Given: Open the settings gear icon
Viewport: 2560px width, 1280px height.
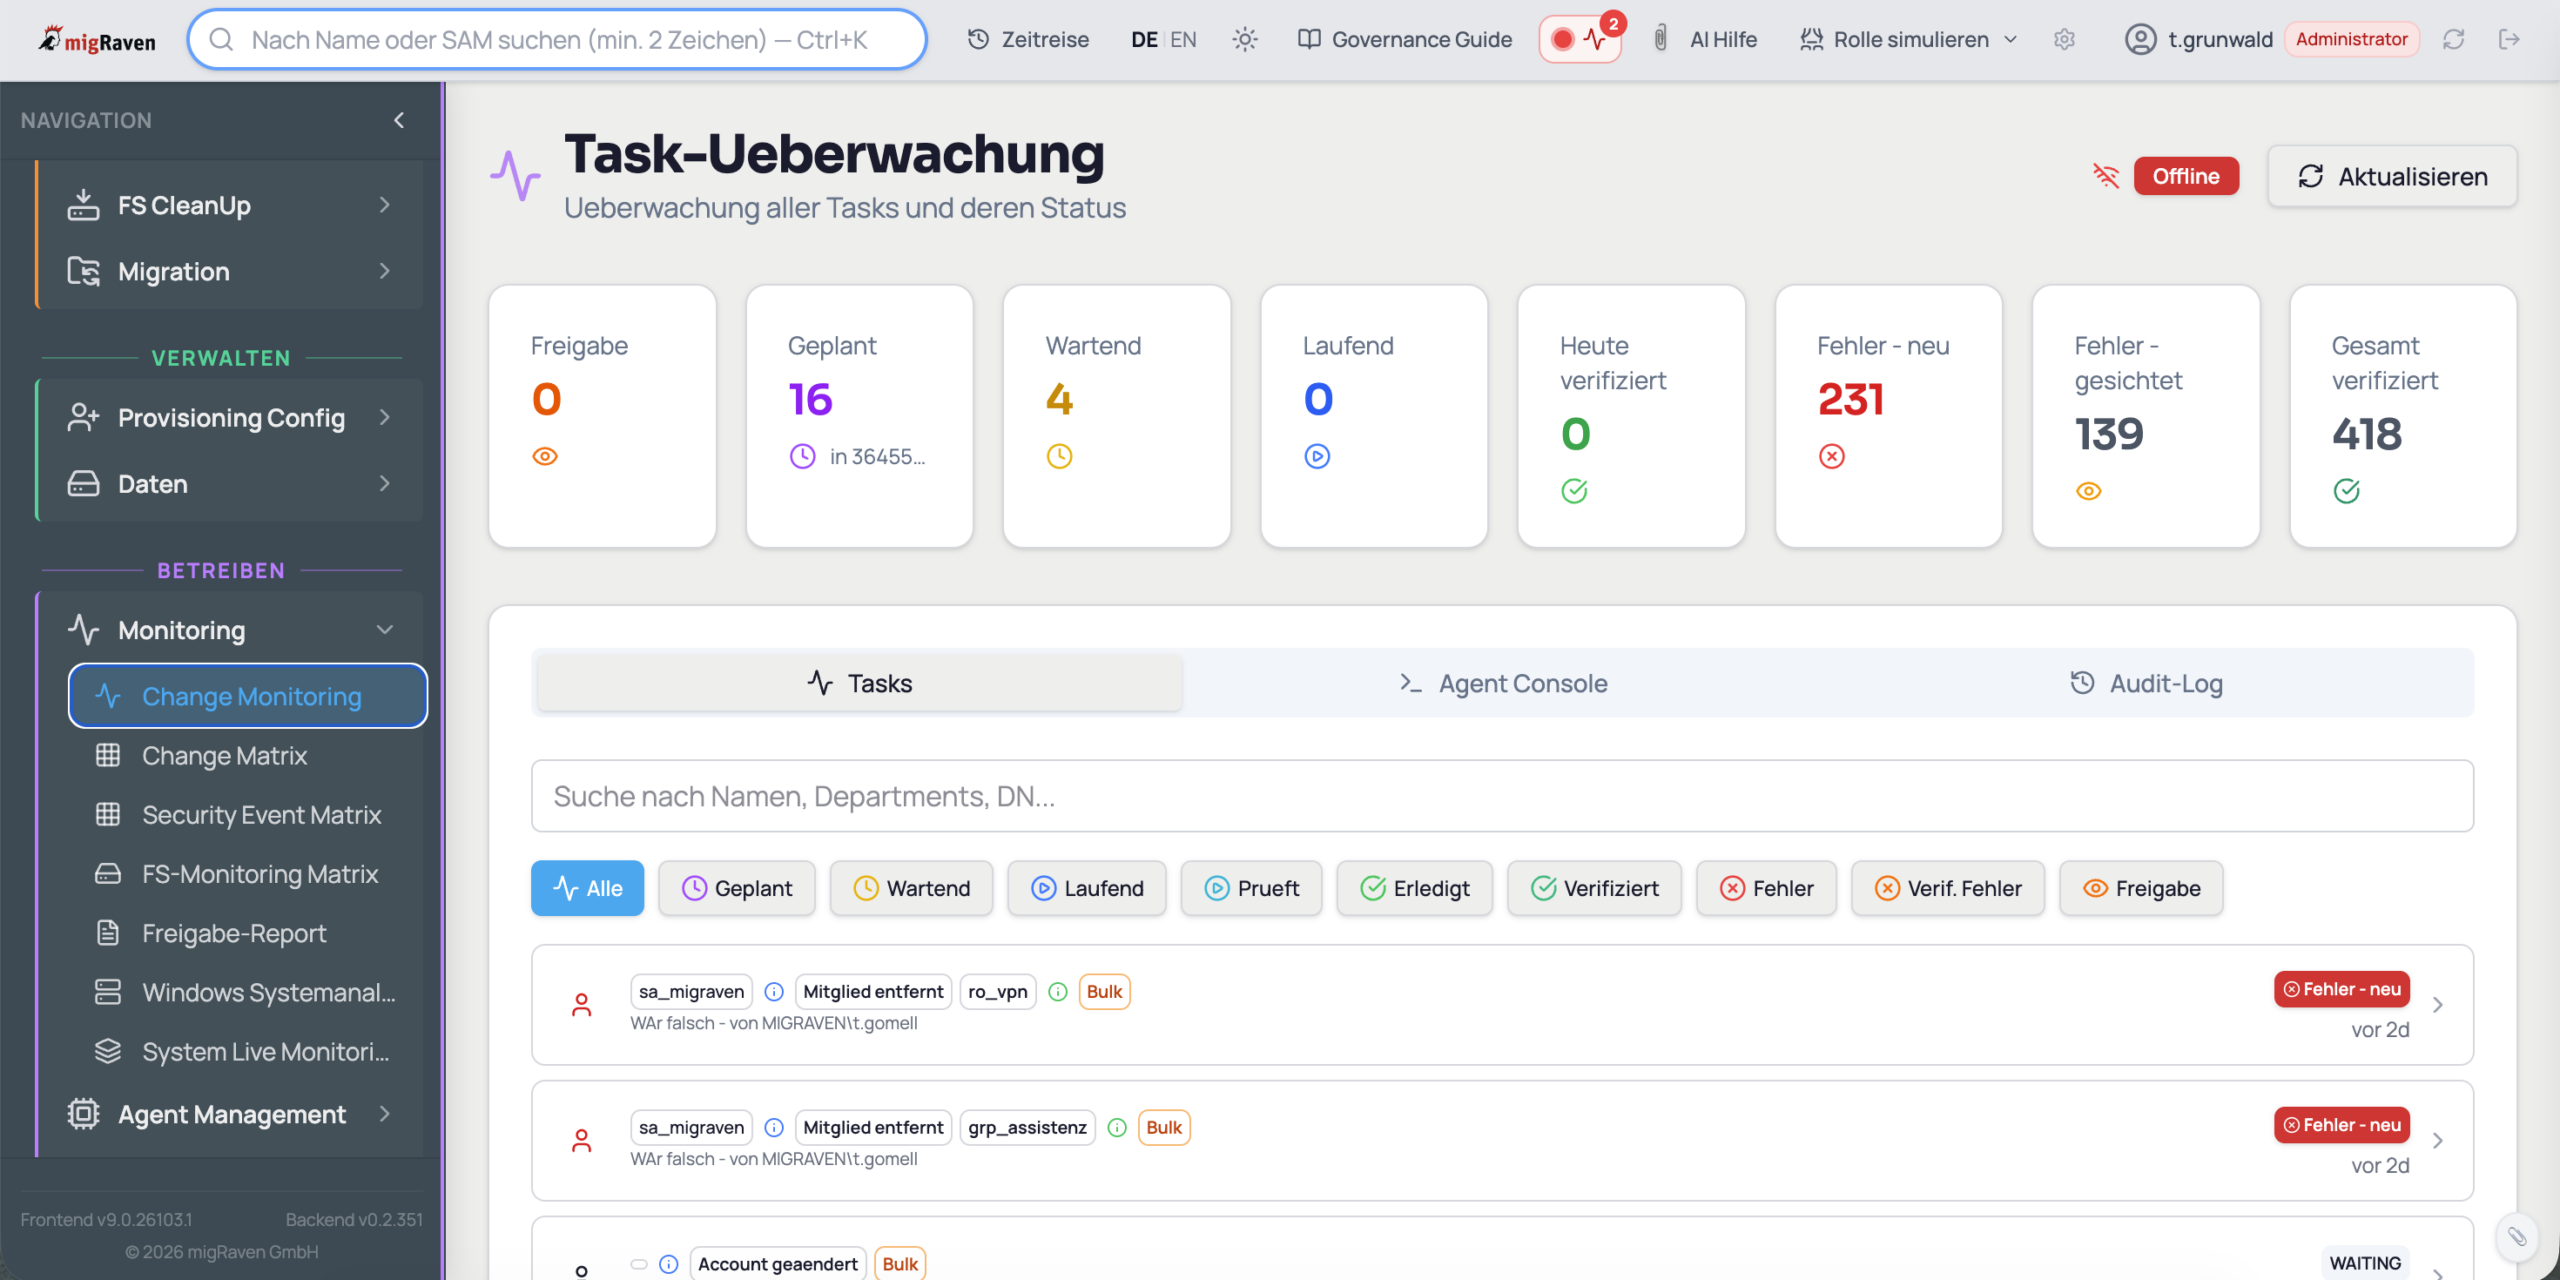Looking at the screenshot, I should tap(2065, 40).
